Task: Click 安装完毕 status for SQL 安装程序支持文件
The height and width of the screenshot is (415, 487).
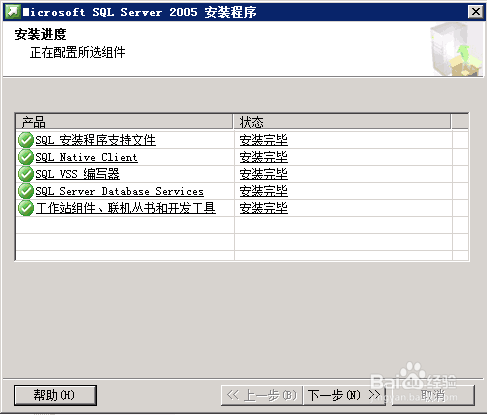Action: click(264, 140)
